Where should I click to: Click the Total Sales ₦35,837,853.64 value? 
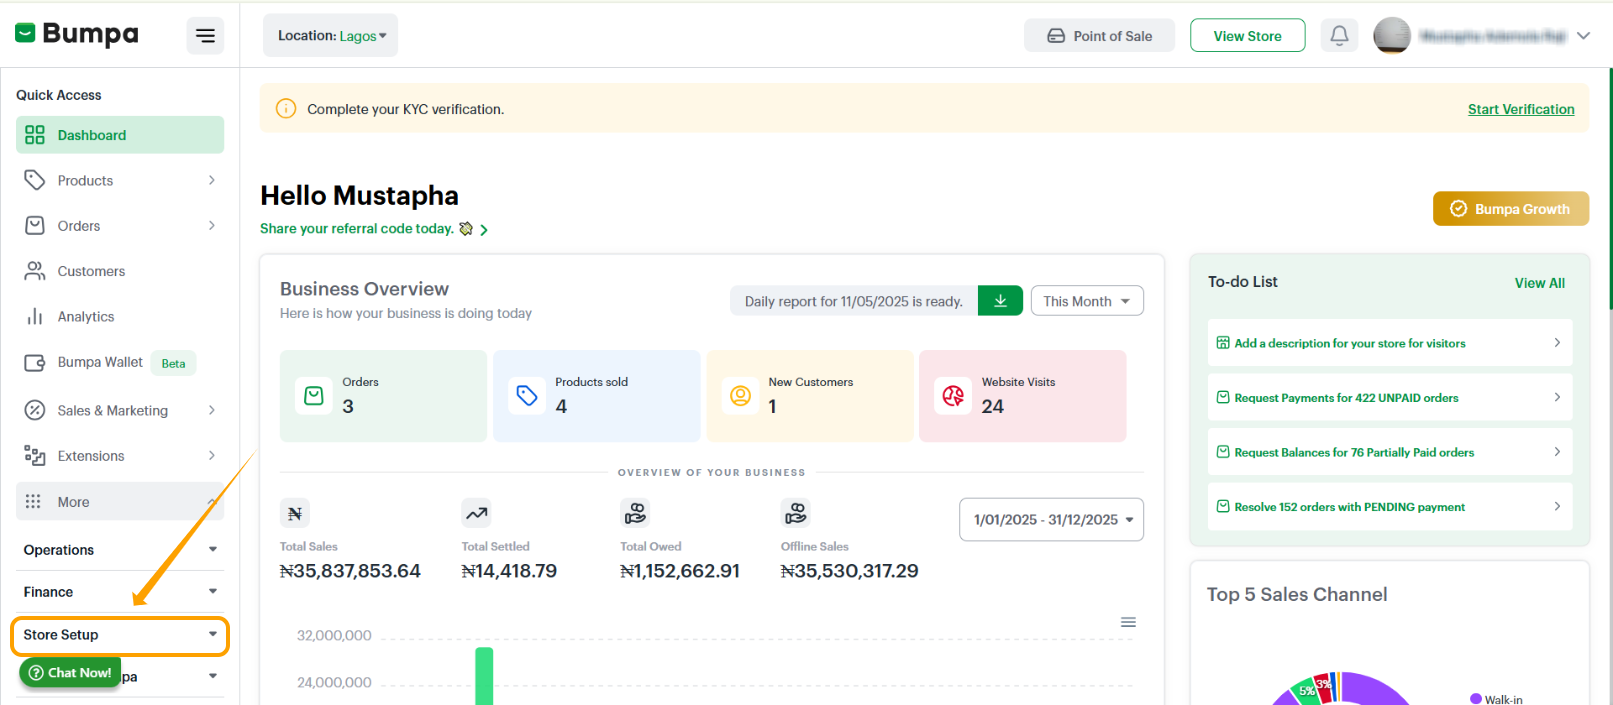coord(350,571)
